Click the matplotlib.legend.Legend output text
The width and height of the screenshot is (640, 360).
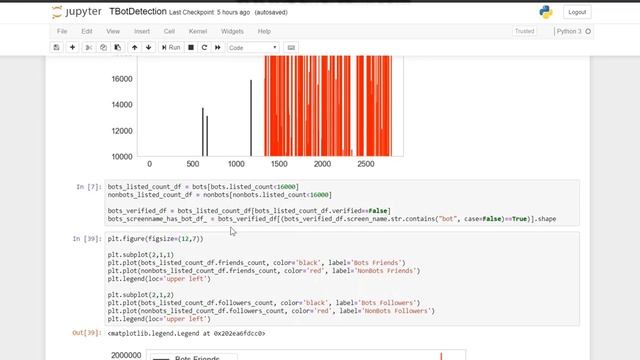click(187, 333)
